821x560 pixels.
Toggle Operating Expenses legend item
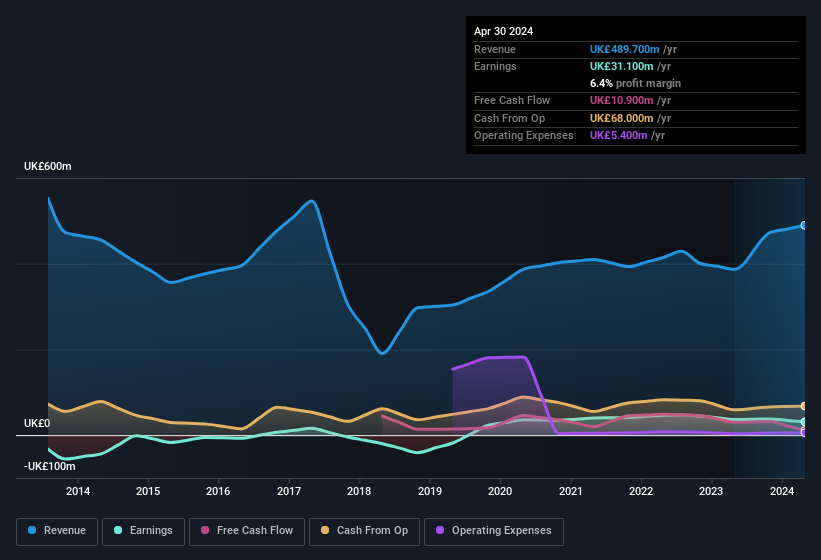click(494, 530)
